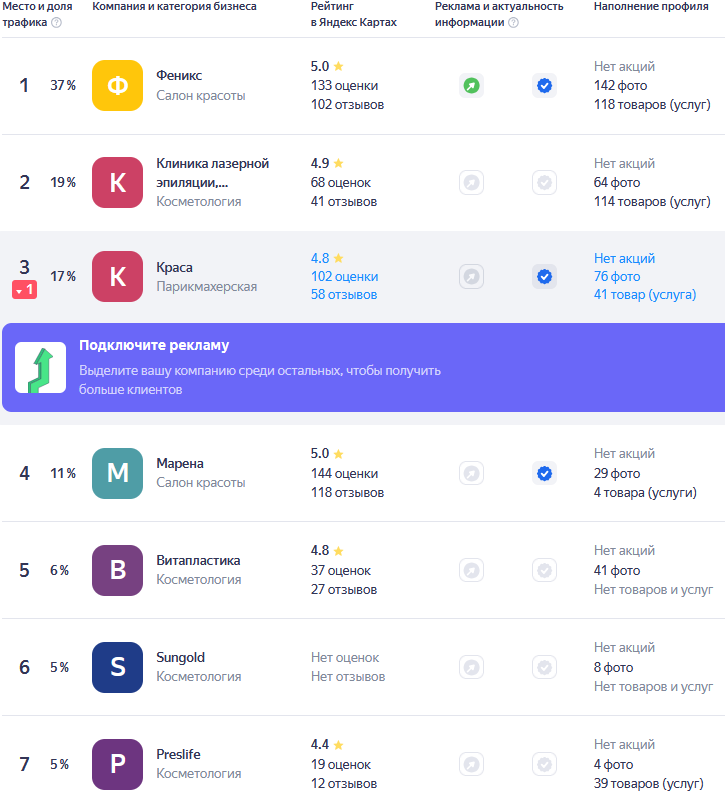Screen dimensions: 725x800
Task: Click the red K avatar of Клиника лазерной эпиляции
Action: point(117,182)
